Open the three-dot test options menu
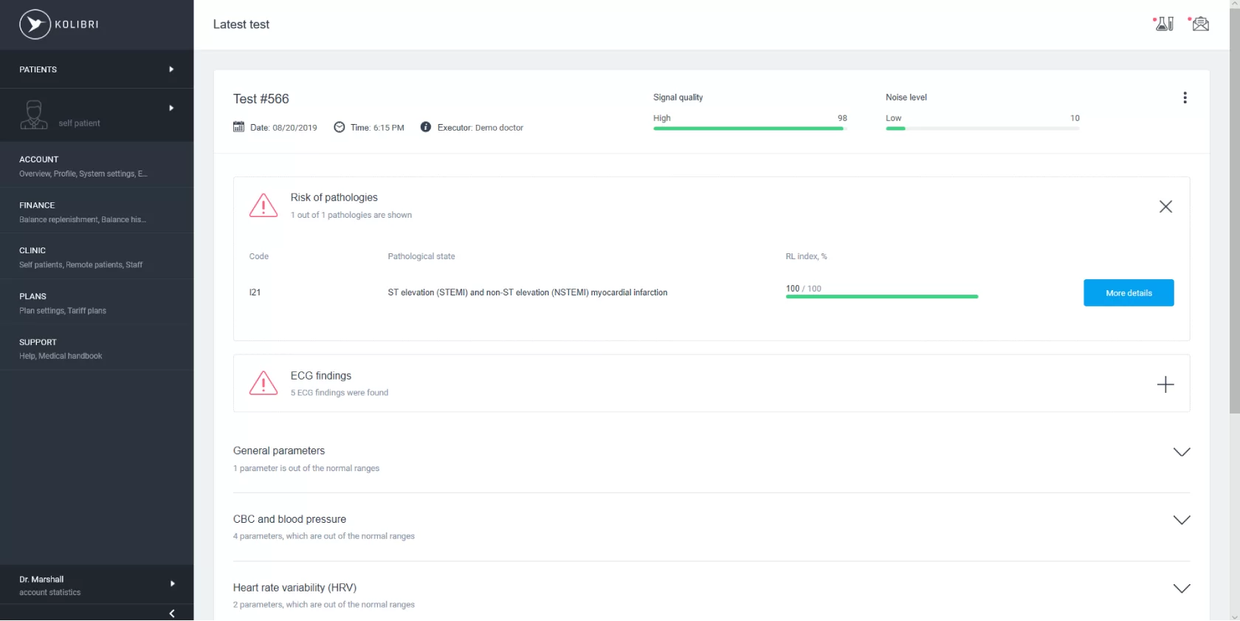Screen dimensions: 1240x621 pyautogui.click(x=1185, y=98)
